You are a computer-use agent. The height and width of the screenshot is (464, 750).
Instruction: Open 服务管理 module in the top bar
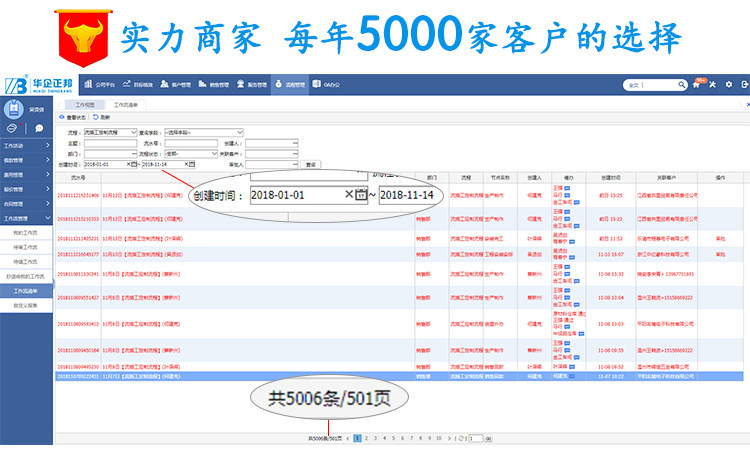pos(252,84)
